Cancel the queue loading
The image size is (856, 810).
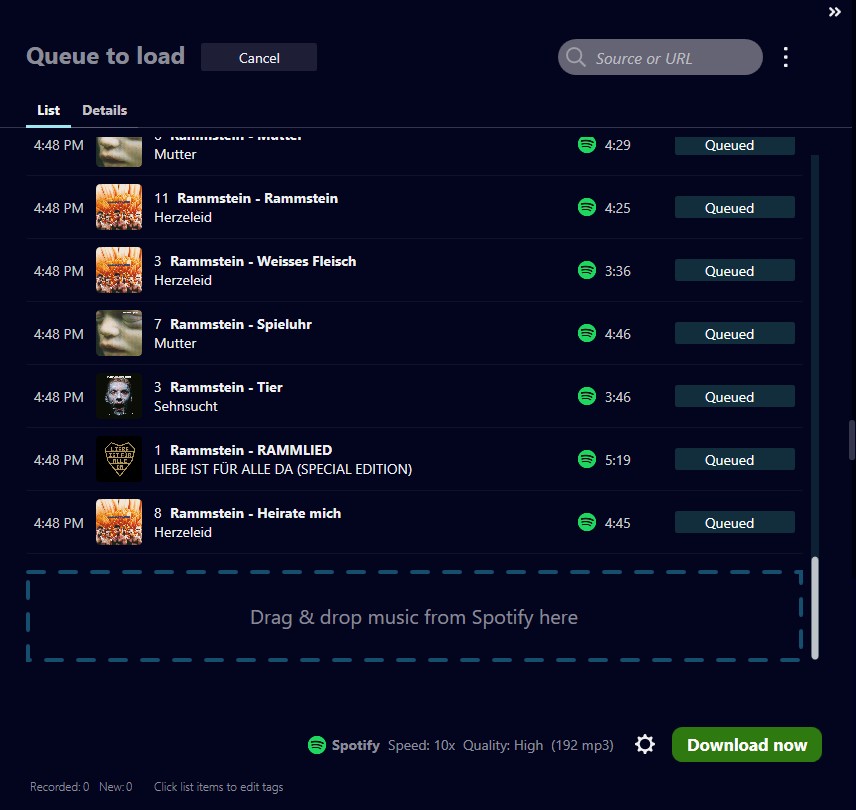pyautogui.click(x=259, y=57)
